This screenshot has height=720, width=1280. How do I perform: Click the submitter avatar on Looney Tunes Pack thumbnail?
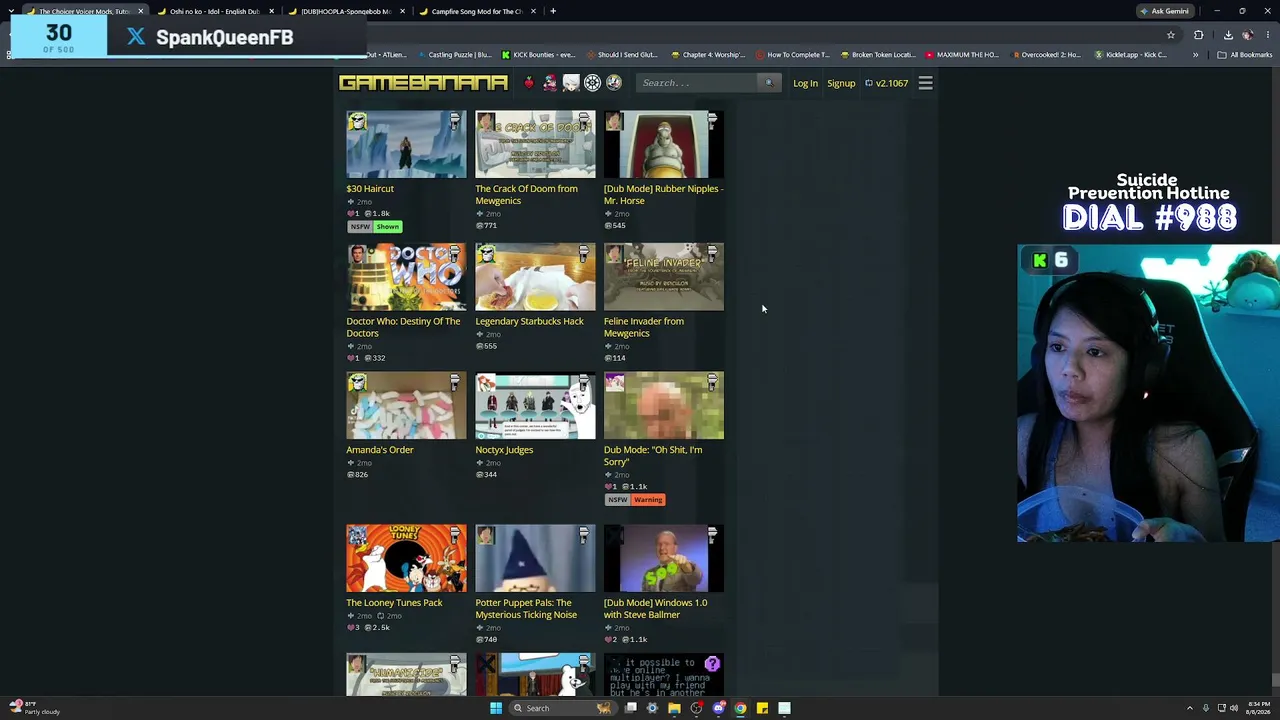(357, 536)
